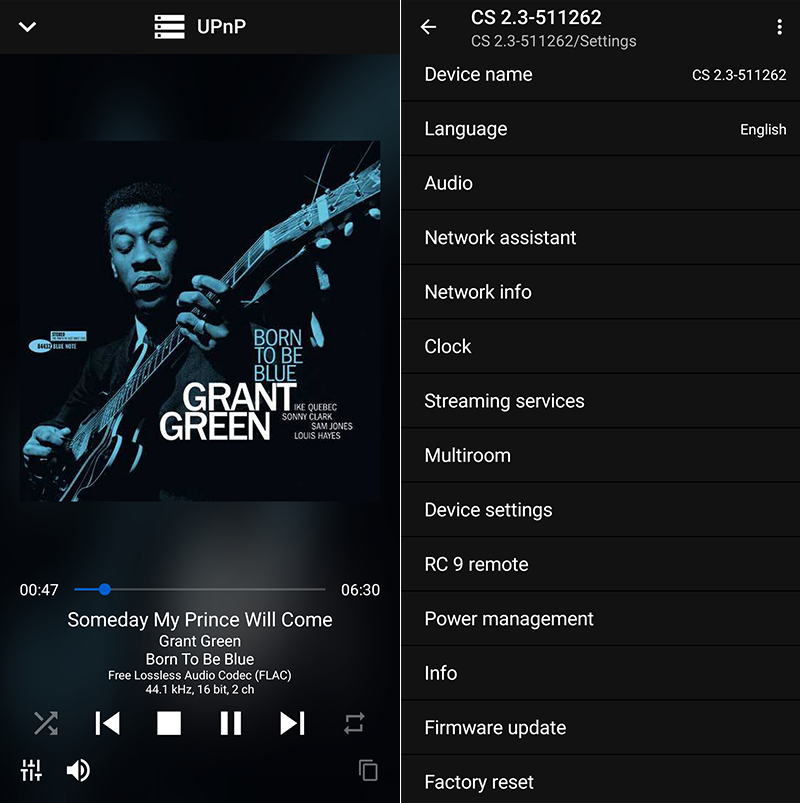Open Network info
This screenshot has height=803, width=800.
[601, 292]
